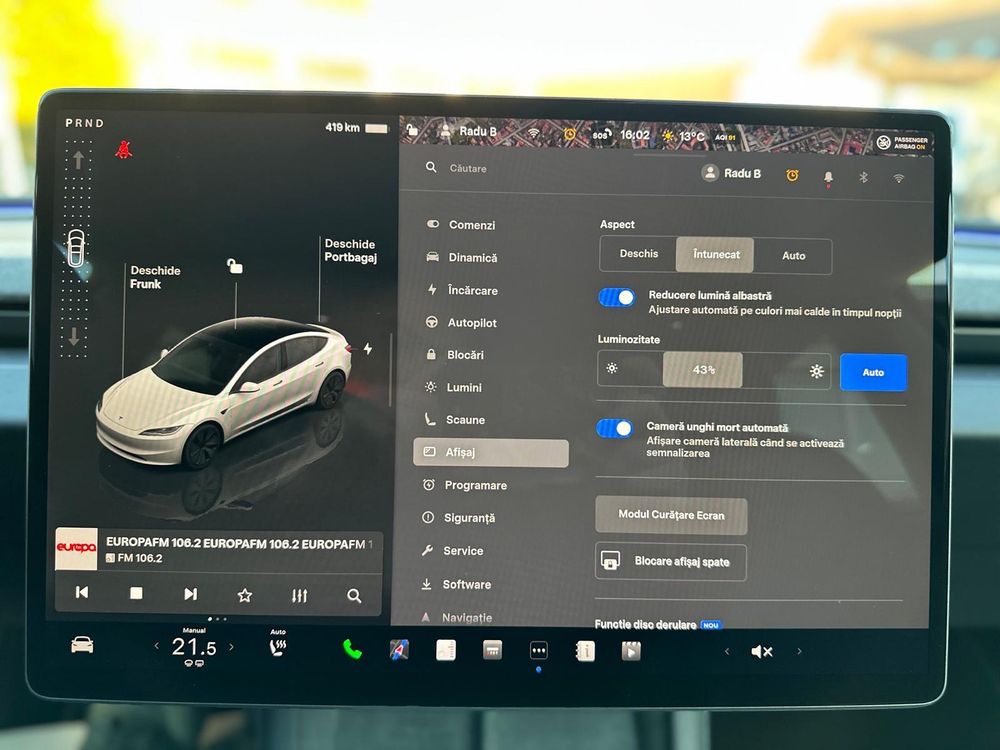Open the Comenzi settings section
This screenshot has height=750, width=1000.
460,224
